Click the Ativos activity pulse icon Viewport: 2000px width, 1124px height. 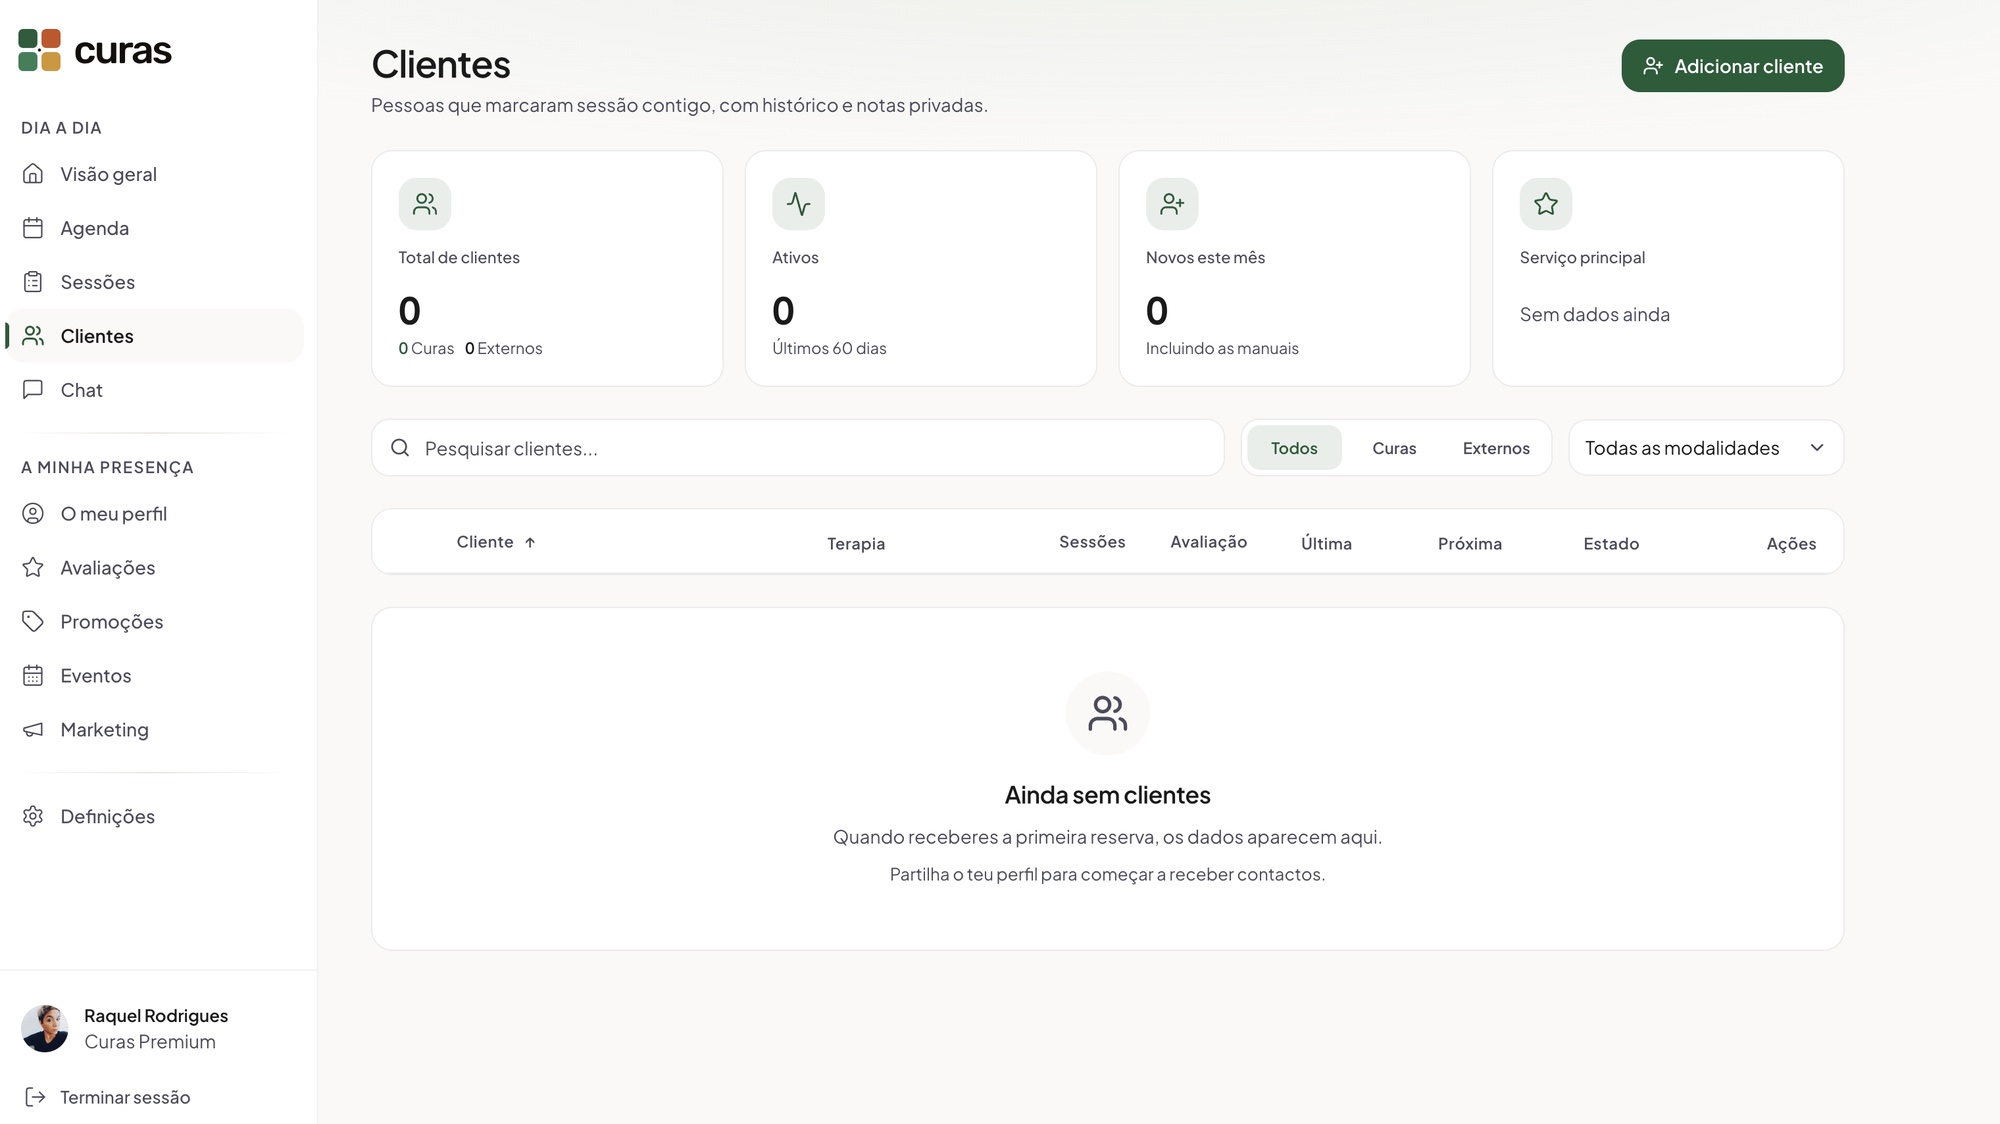pyautogui.click(x=798, y=204)
